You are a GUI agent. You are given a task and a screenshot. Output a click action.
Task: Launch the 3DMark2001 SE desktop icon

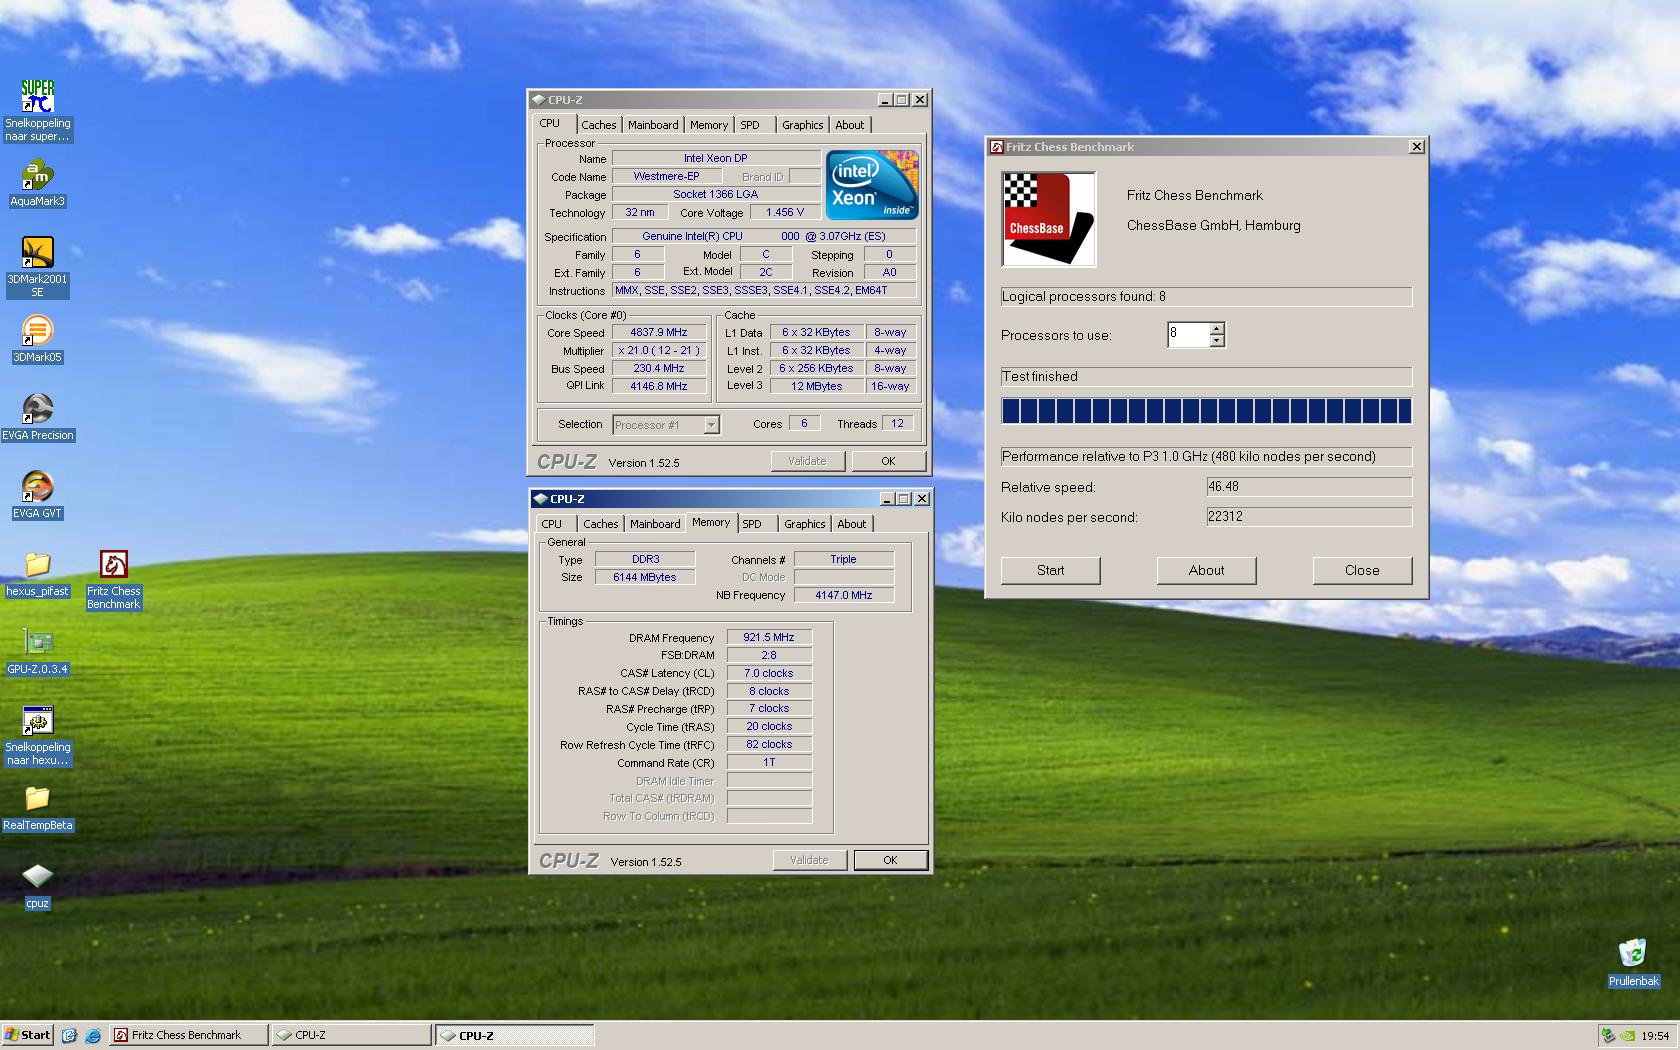[x=37, y=266]
